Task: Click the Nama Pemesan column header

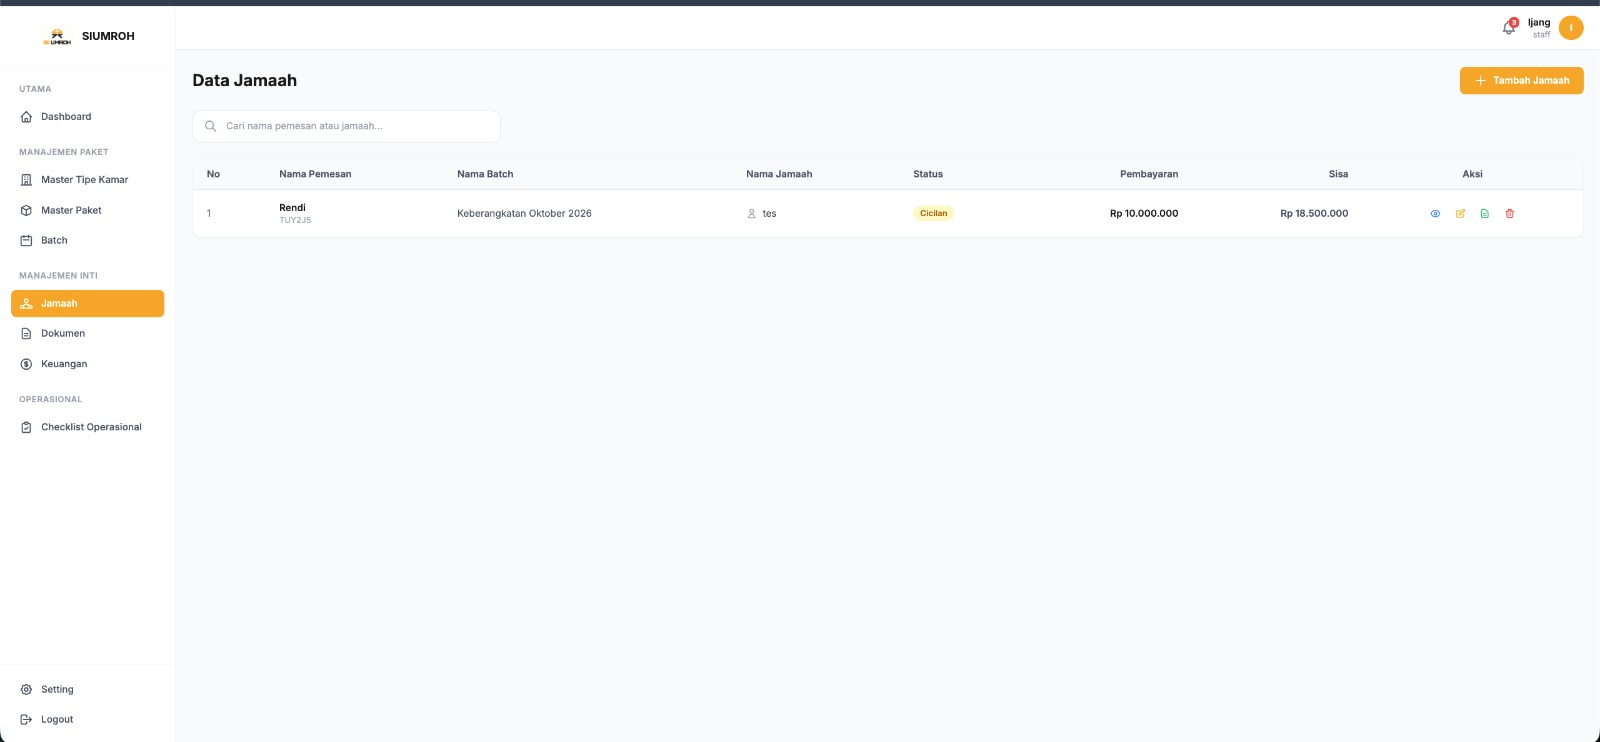Action: (x=315, y=174)
